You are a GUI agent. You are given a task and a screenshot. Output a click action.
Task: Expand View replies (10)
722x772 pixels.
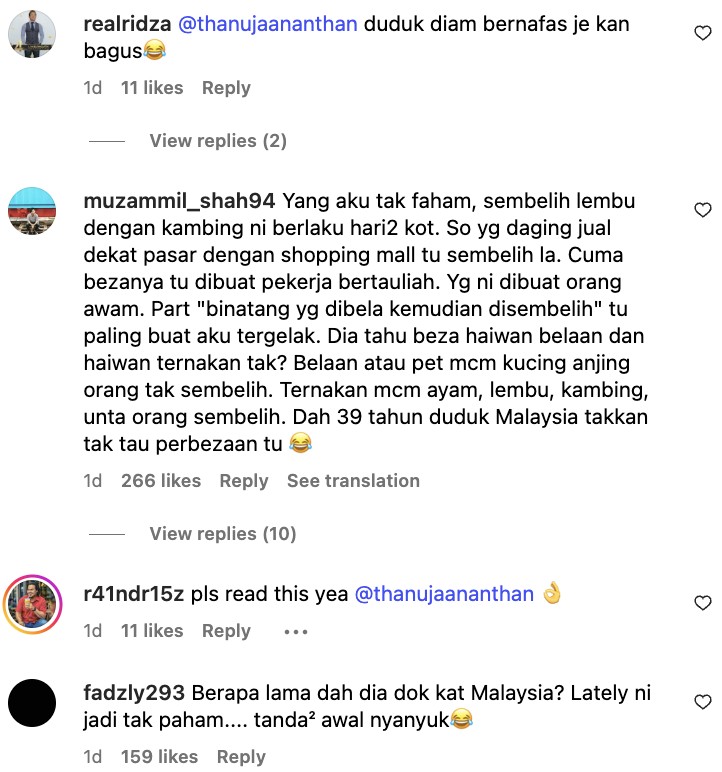(223, 534)
